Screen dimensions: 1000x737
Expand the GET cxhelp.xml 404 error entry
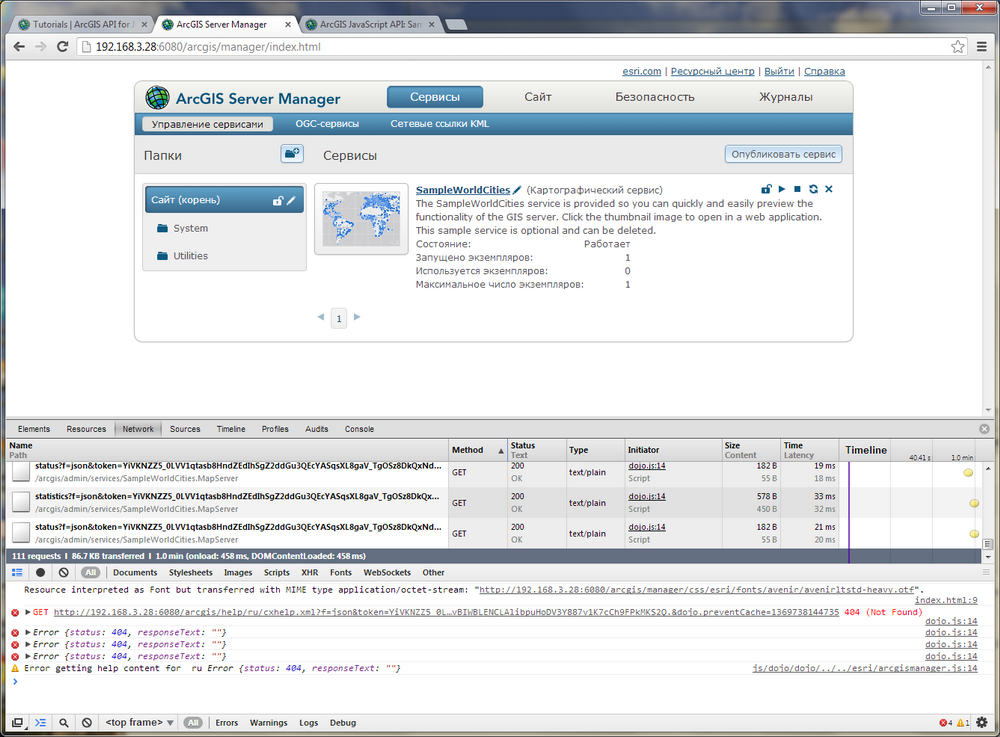click(28, 612)
